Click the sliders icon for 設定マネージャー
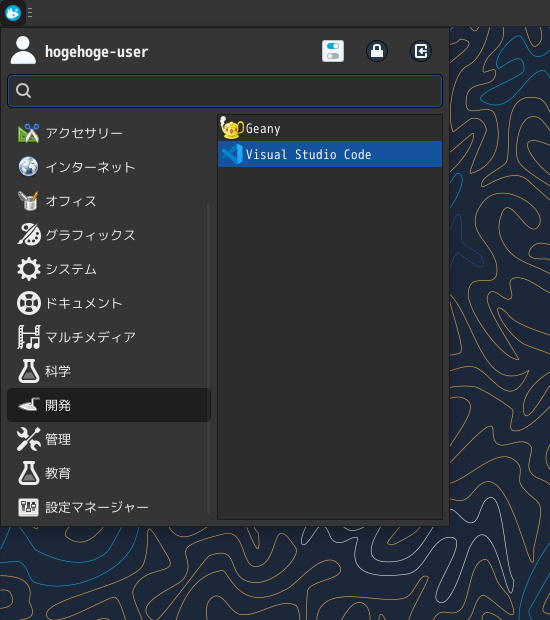Image resolution: width=550 pixels, height=620 pixels. tap(28, 507)
